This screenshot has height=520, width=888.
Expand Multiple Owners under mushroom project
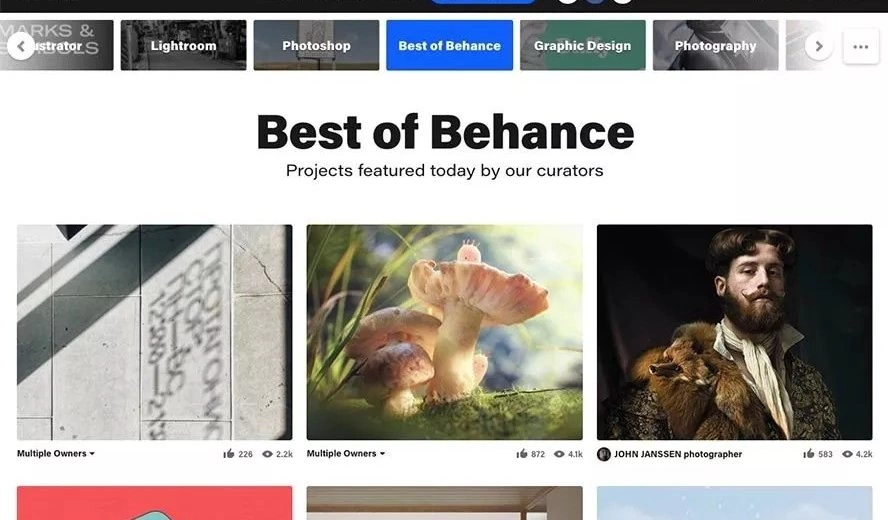(x=346, y=454)
